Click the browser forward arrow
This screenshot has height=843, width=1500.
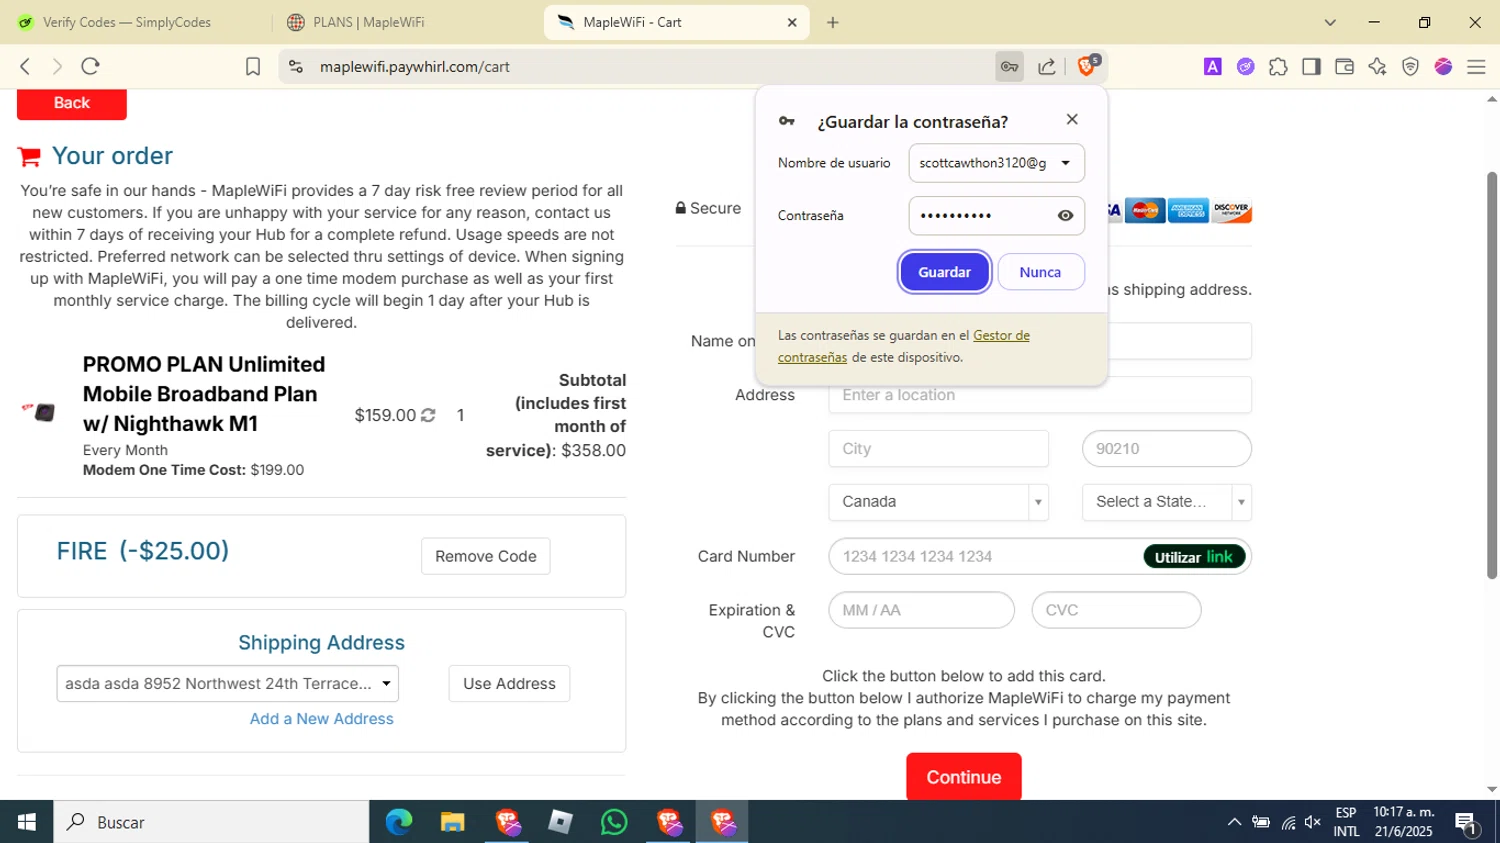pos(57,66)
